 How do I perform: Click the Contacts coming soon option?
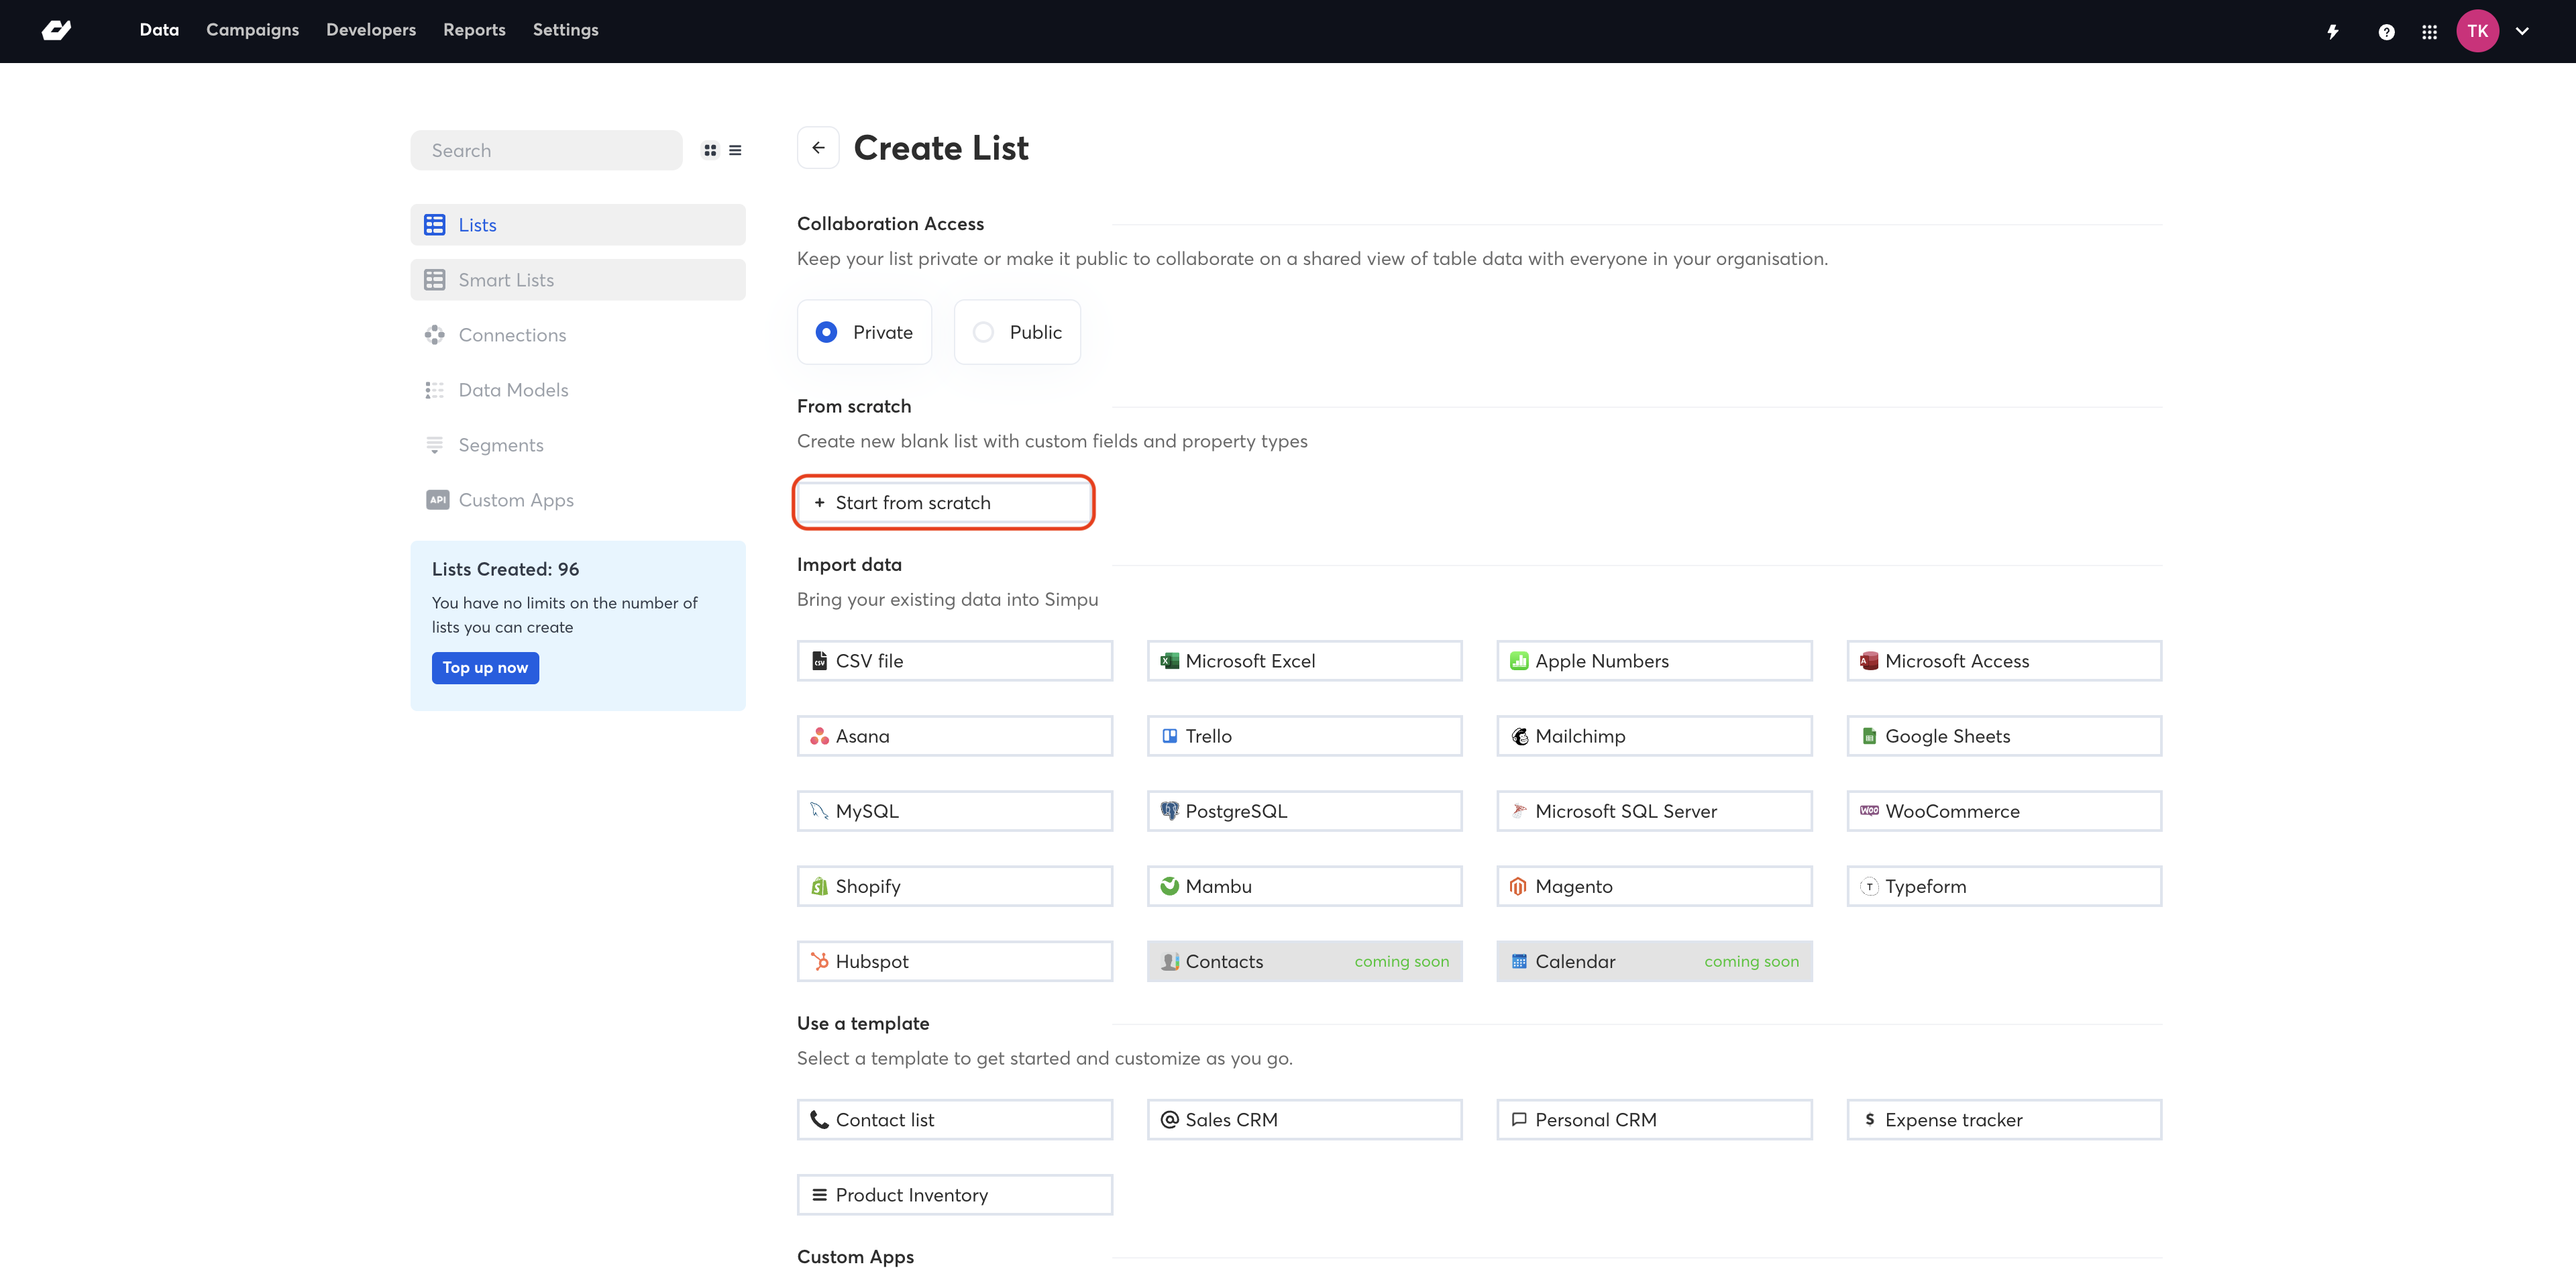pos(1304,961)
